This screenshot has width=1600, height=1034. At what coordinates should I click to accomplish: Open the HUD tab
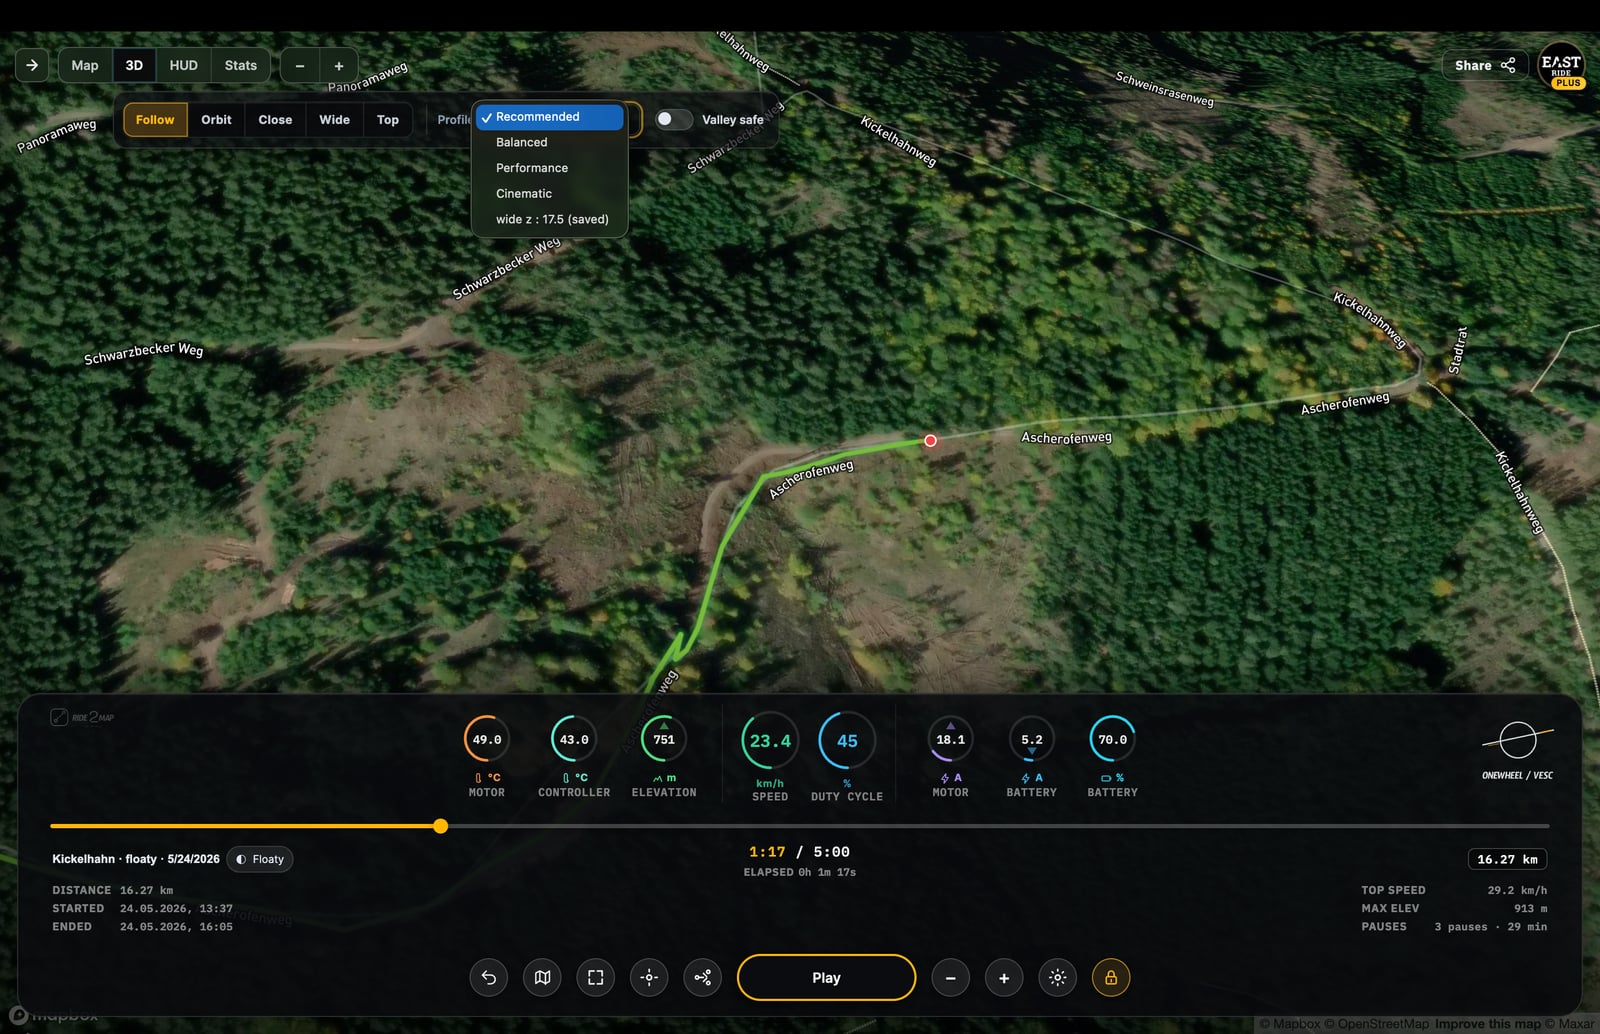[183, 65]
